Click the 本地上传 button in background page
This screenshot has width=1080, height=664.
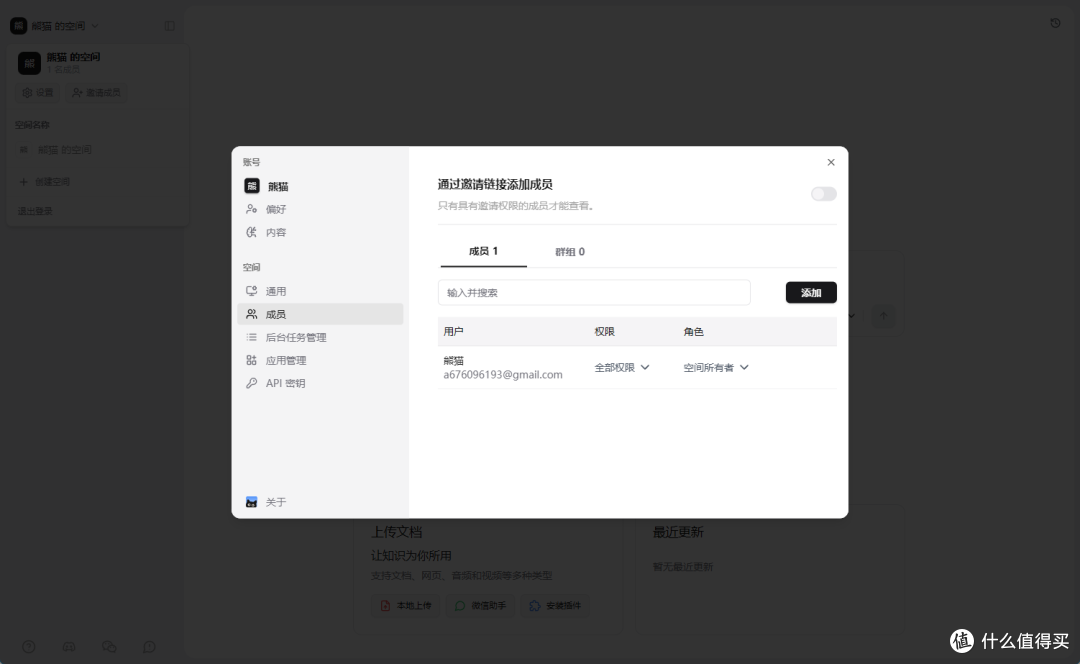point(406,606)
